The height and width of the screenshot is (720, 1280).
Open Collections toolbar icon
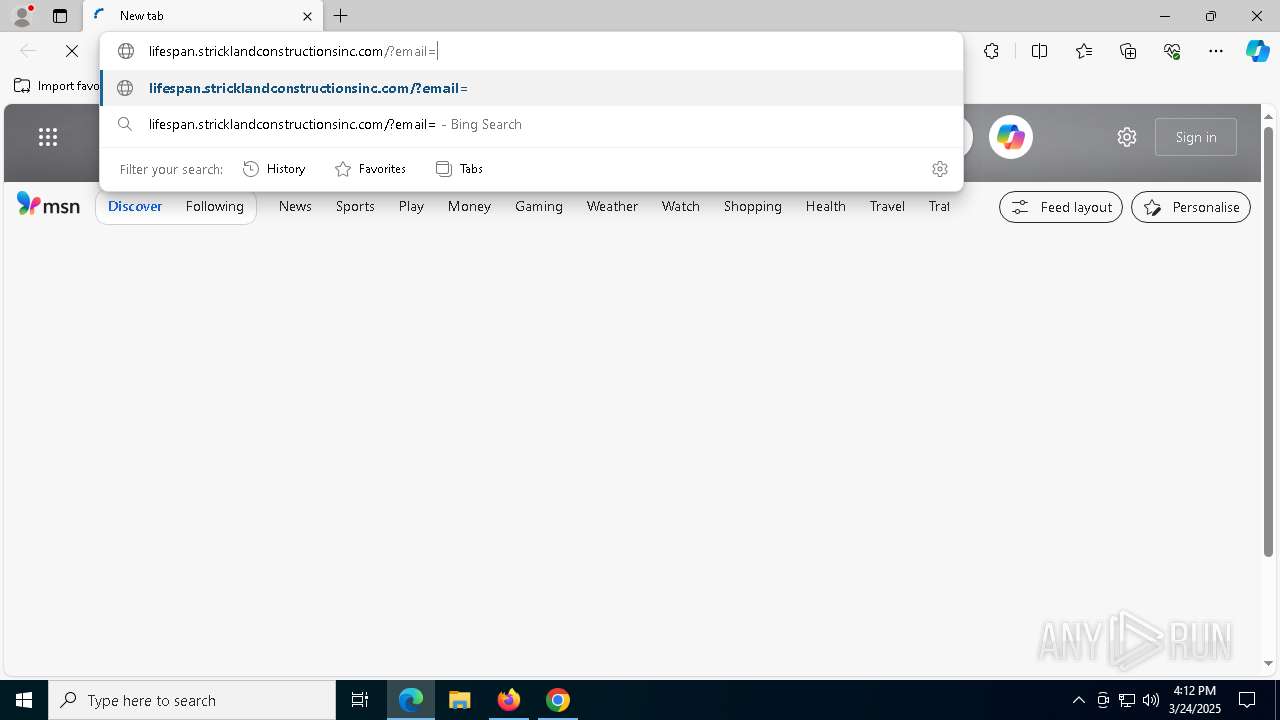[1128, 51]
